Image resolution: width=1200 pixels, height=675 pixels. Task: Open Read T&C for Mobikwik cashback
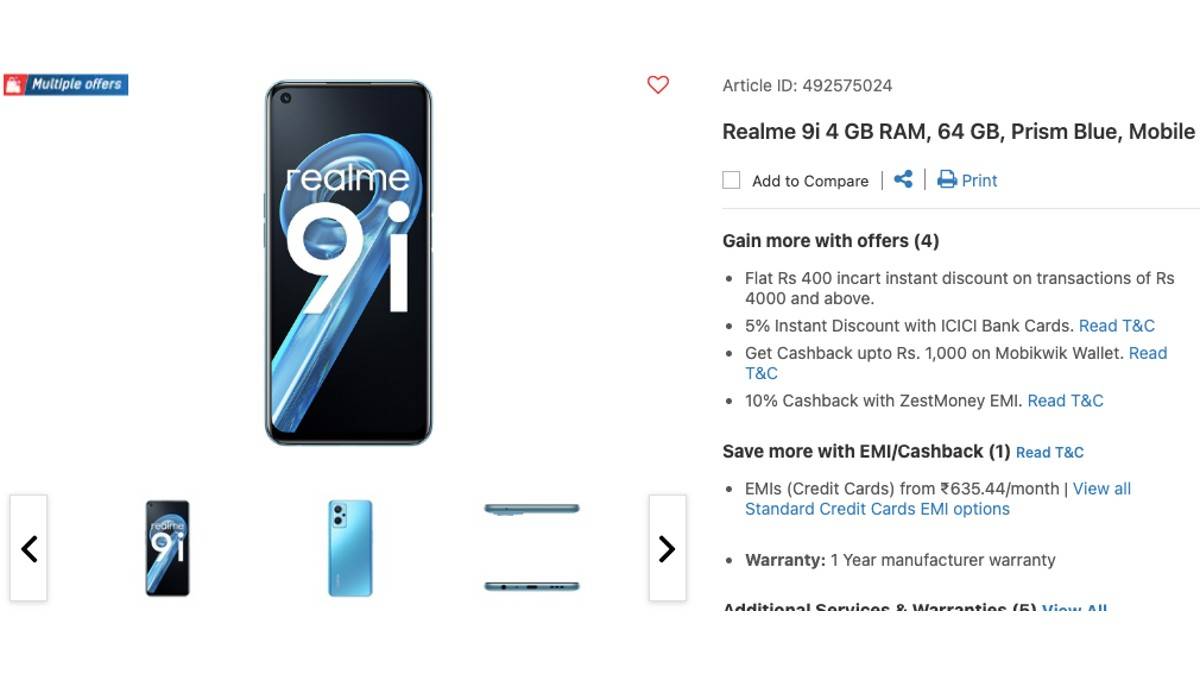(x=761, y=373)
